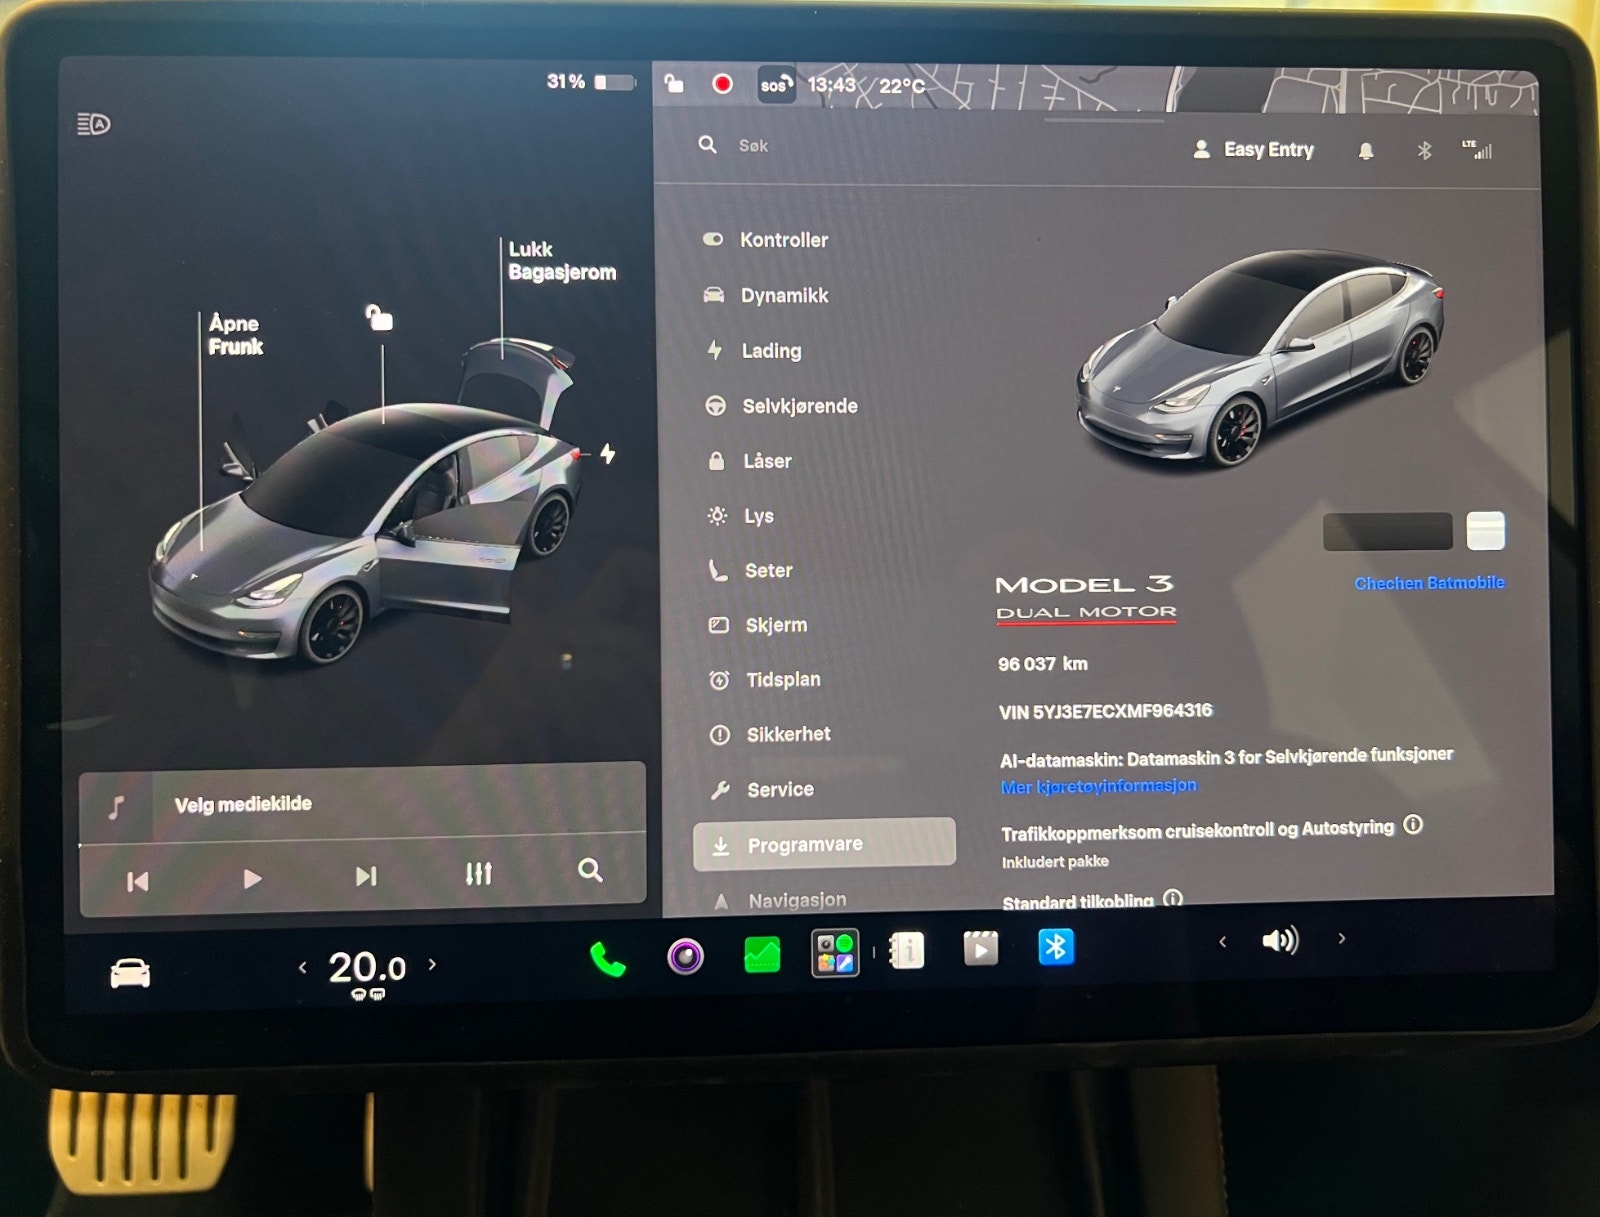Raise volume with right chevron

tap(1342, 938)
